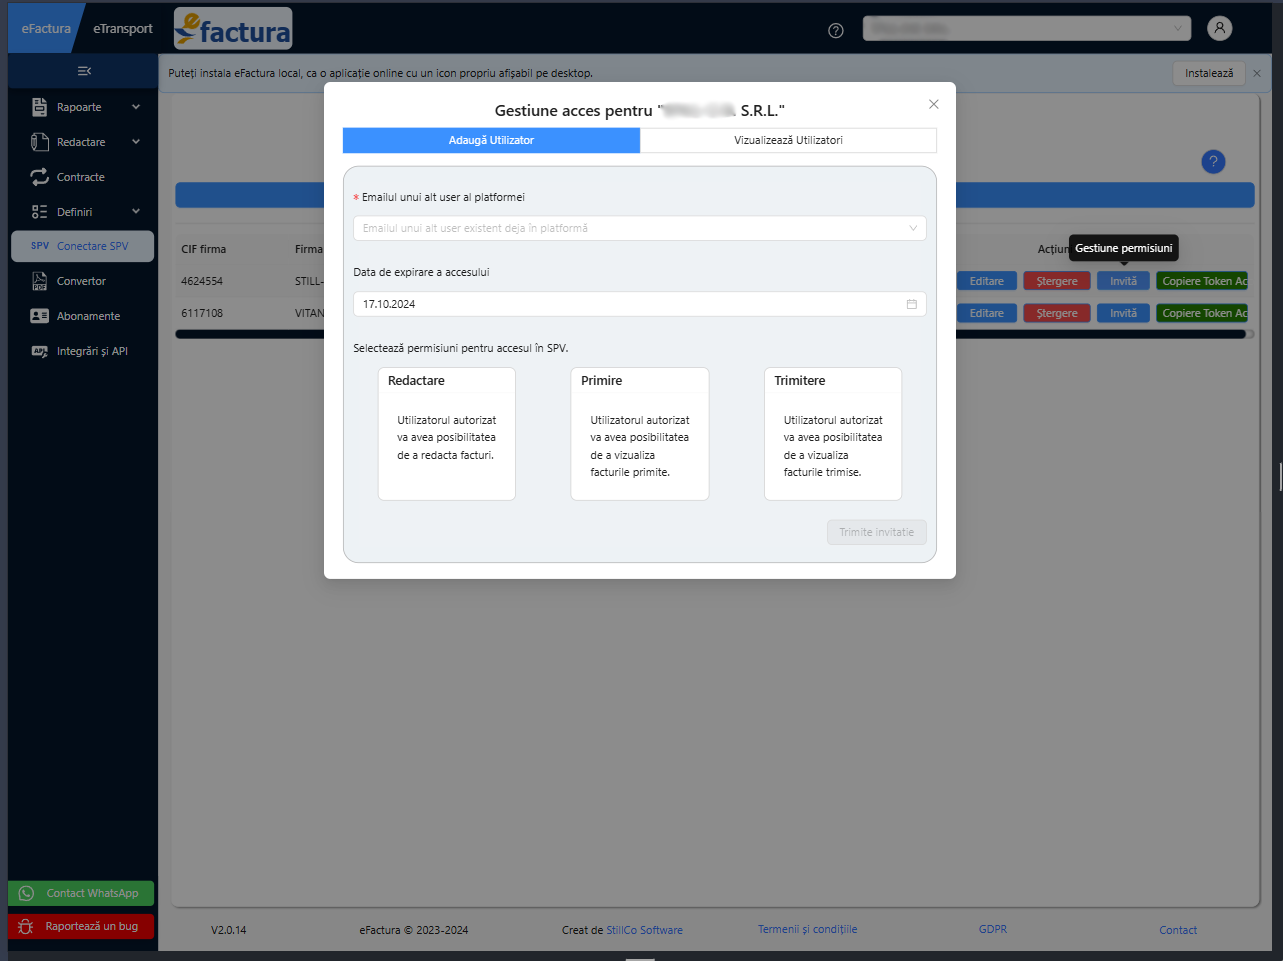Collapse the sidebar with the menu icon
Image resolution: width=1283 pixels, height=961 pixels.
coord(84,71)
